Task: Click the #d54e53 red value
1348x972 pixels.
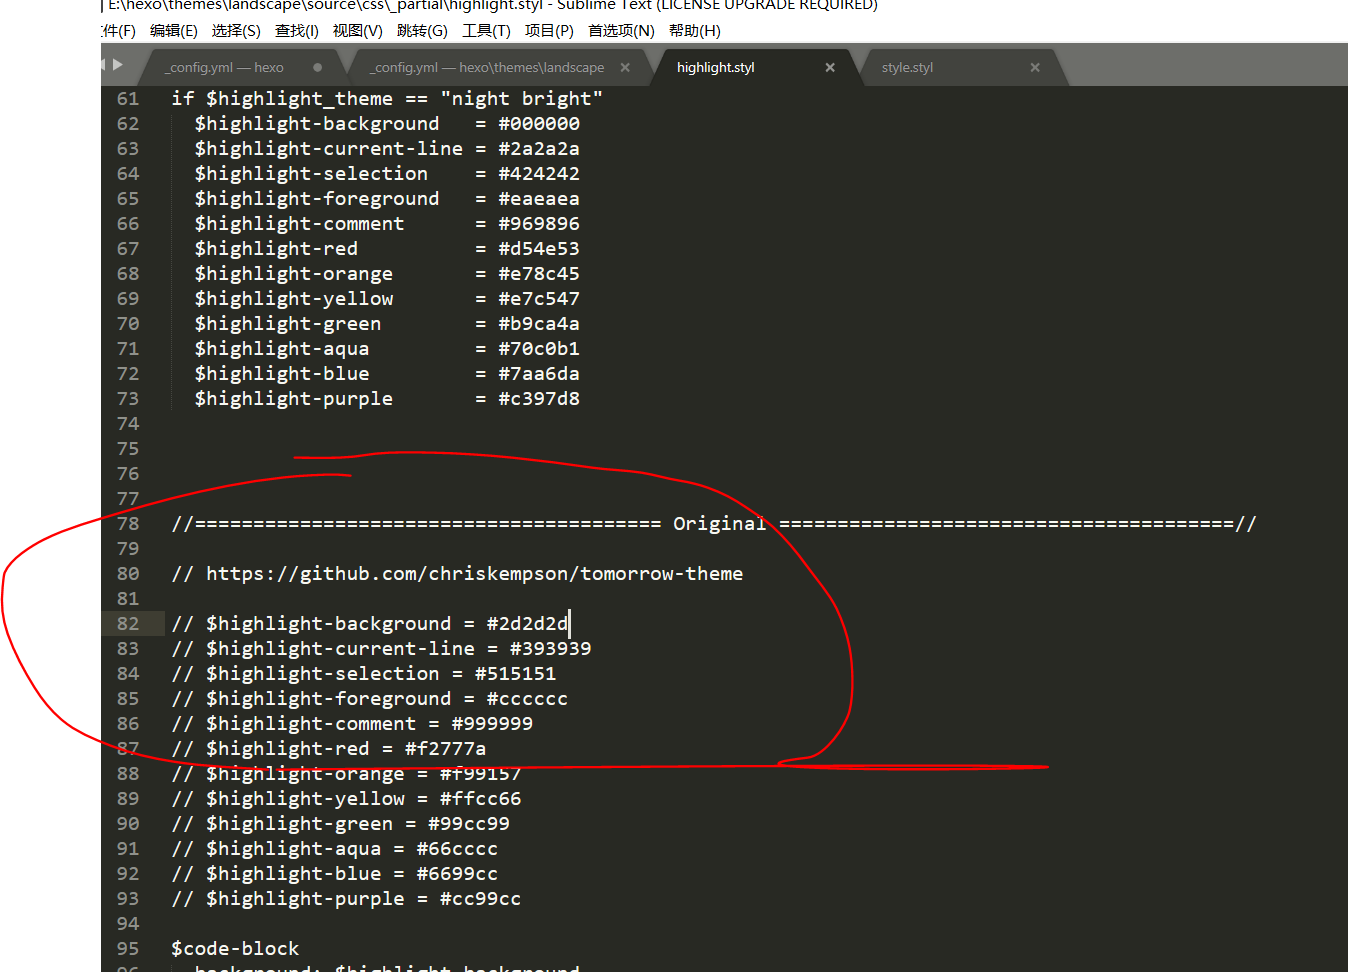Action: [x=539, y=249]
